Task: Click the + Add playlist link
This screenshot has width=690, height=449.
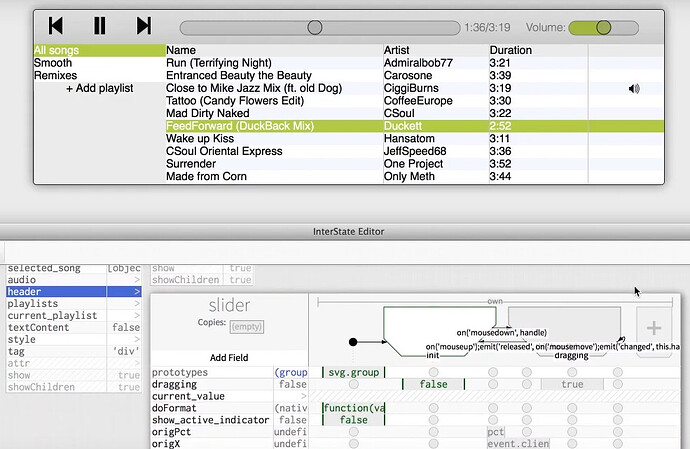Action: coord(99,88)
